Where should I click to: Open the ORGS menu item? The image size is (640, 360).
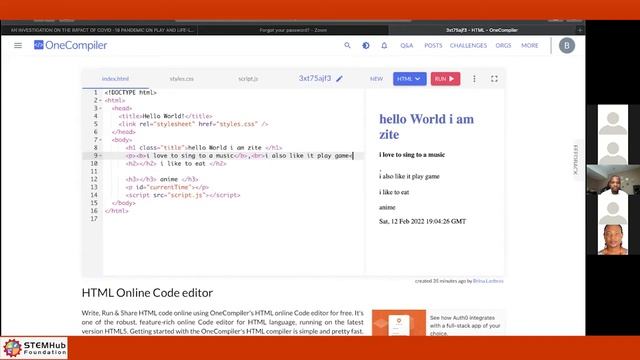(x=503, y=45)
